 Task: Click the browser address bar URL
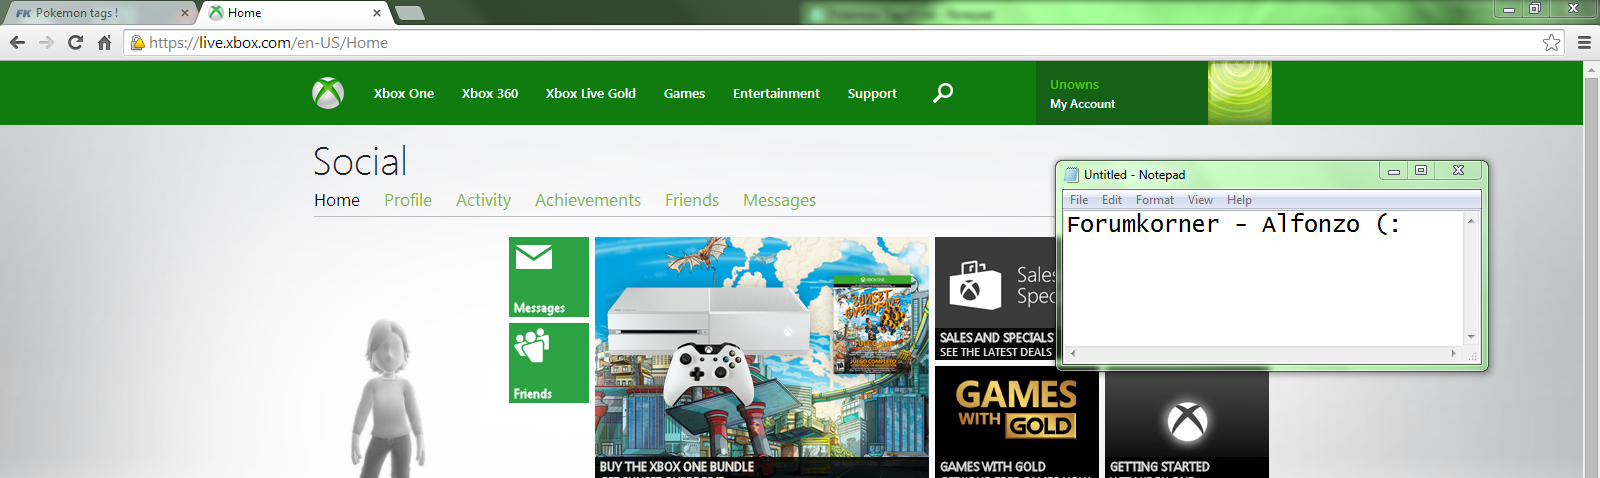click(269, 42)
